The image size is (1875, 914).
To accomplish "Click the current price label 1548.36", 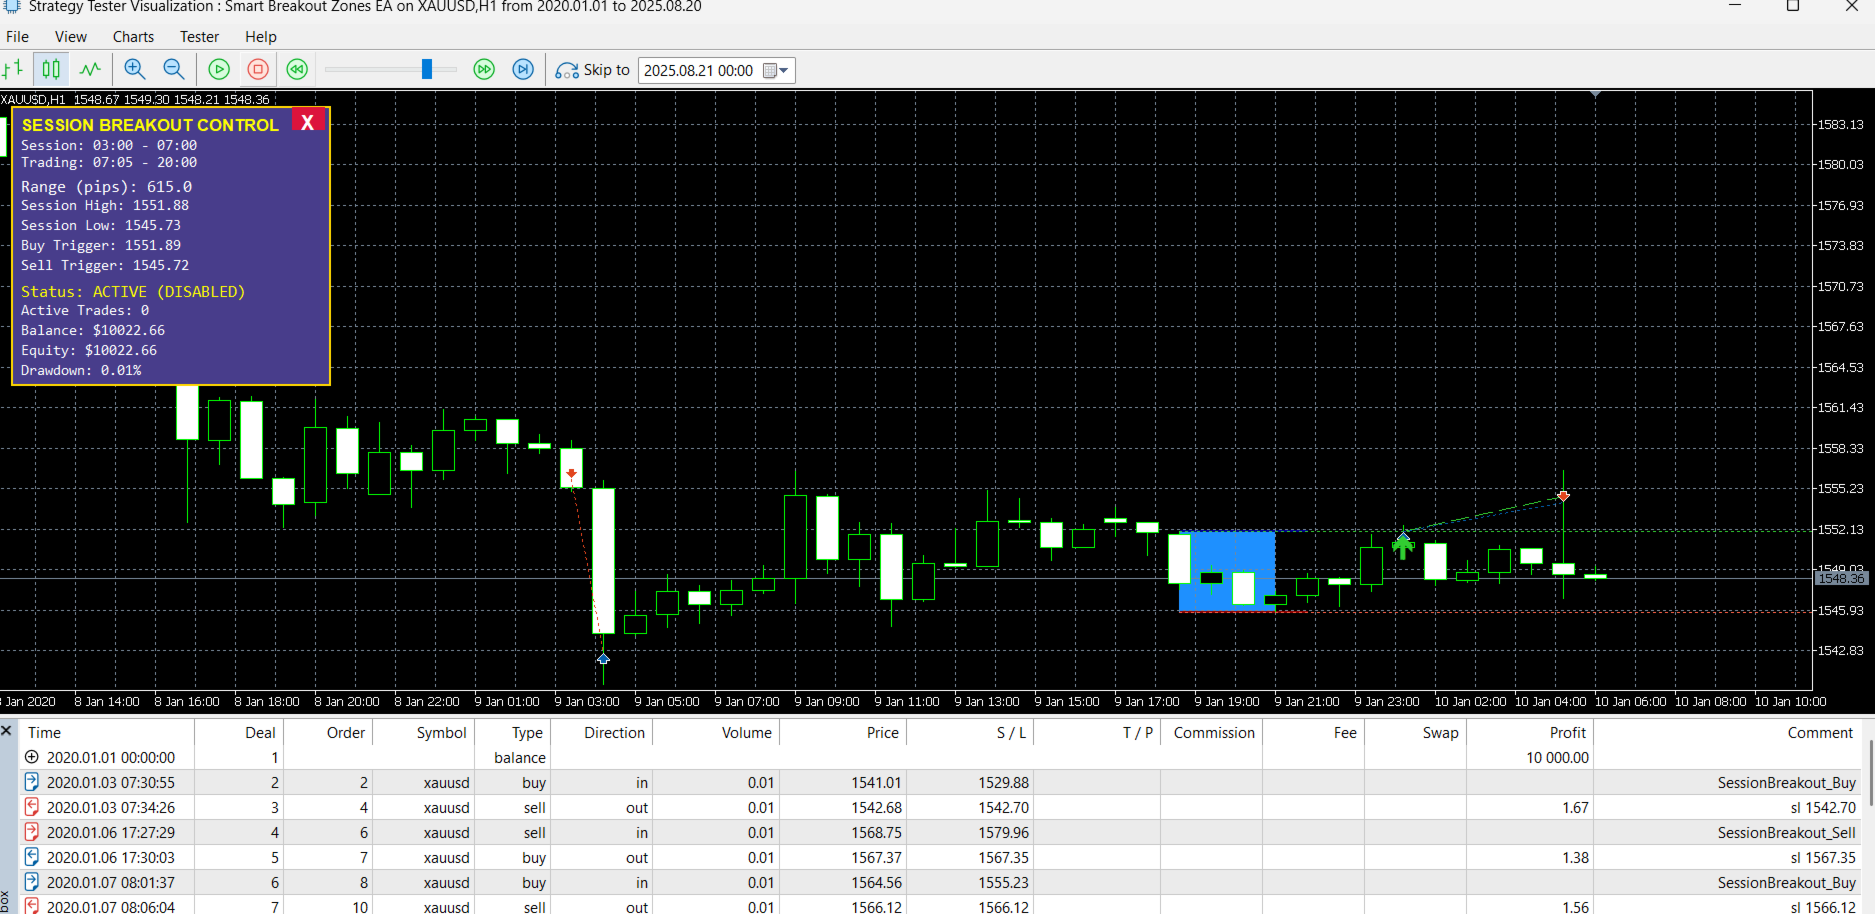I will (x=1840, y=578).
